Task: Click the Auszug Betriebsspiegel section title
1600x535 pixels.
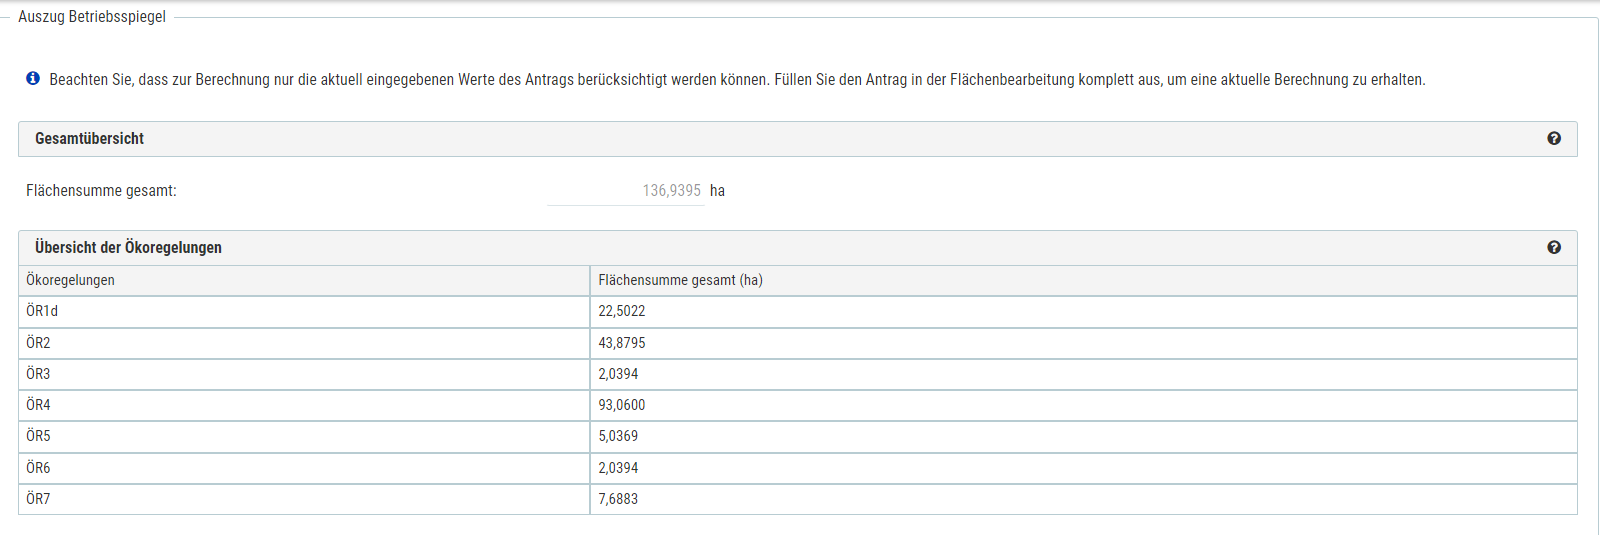Action: click(x=92, y=17)
